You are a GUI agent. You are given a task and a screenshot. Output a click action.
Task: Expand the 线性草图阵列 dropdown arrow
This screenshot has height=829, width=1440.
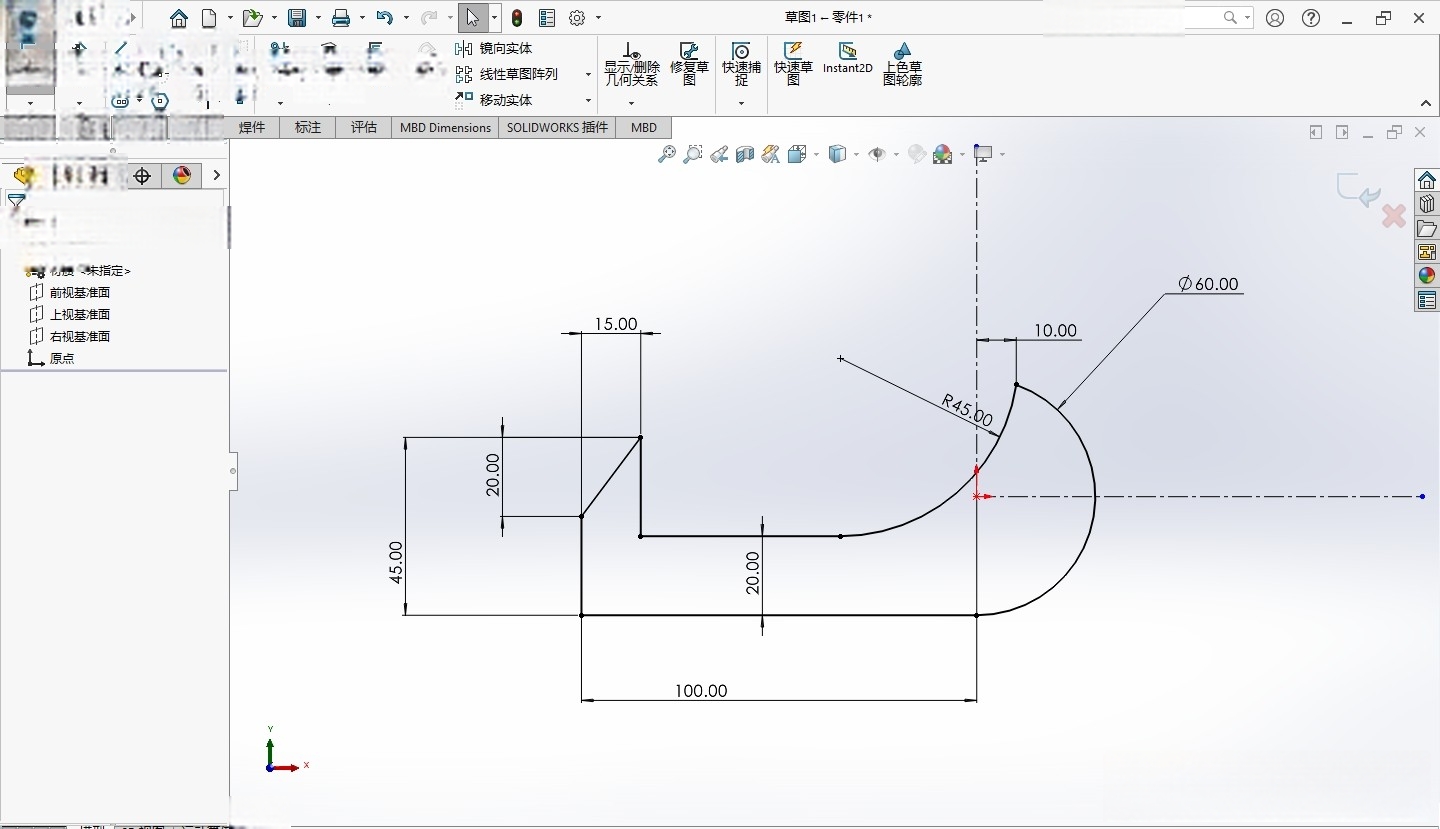coord(588,74)
